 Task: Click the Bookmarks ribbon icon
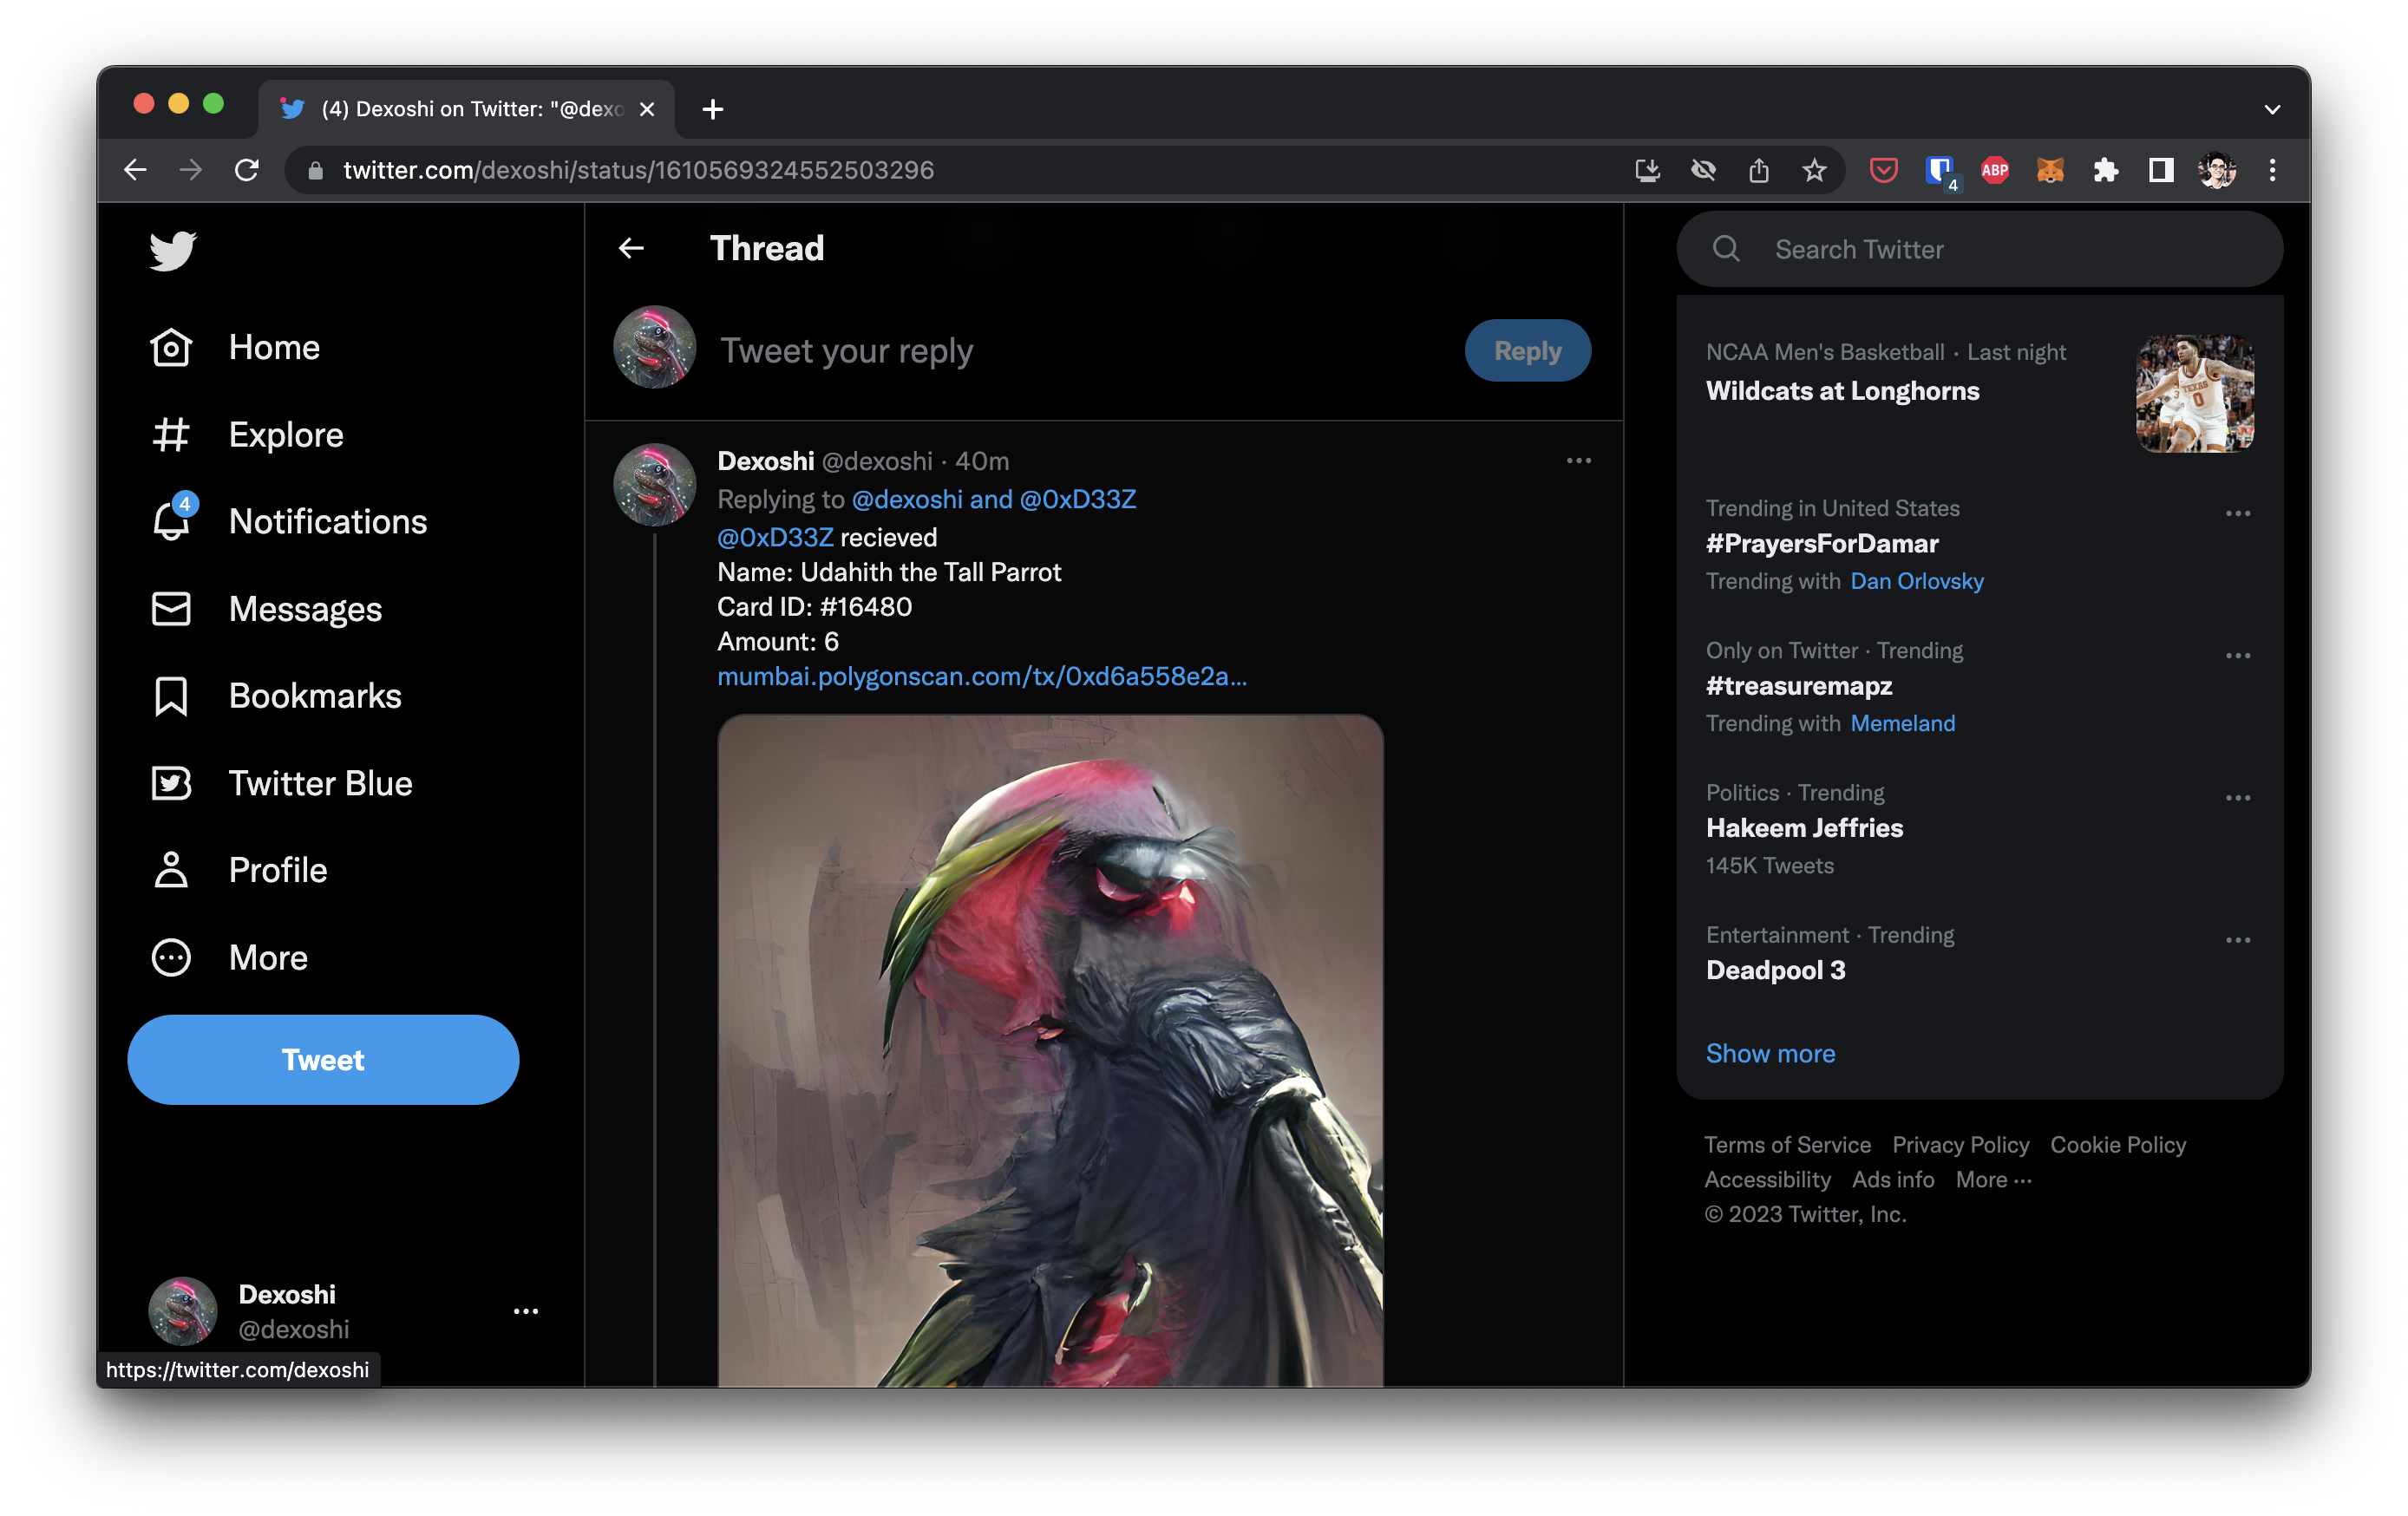[x=171, y=696]
